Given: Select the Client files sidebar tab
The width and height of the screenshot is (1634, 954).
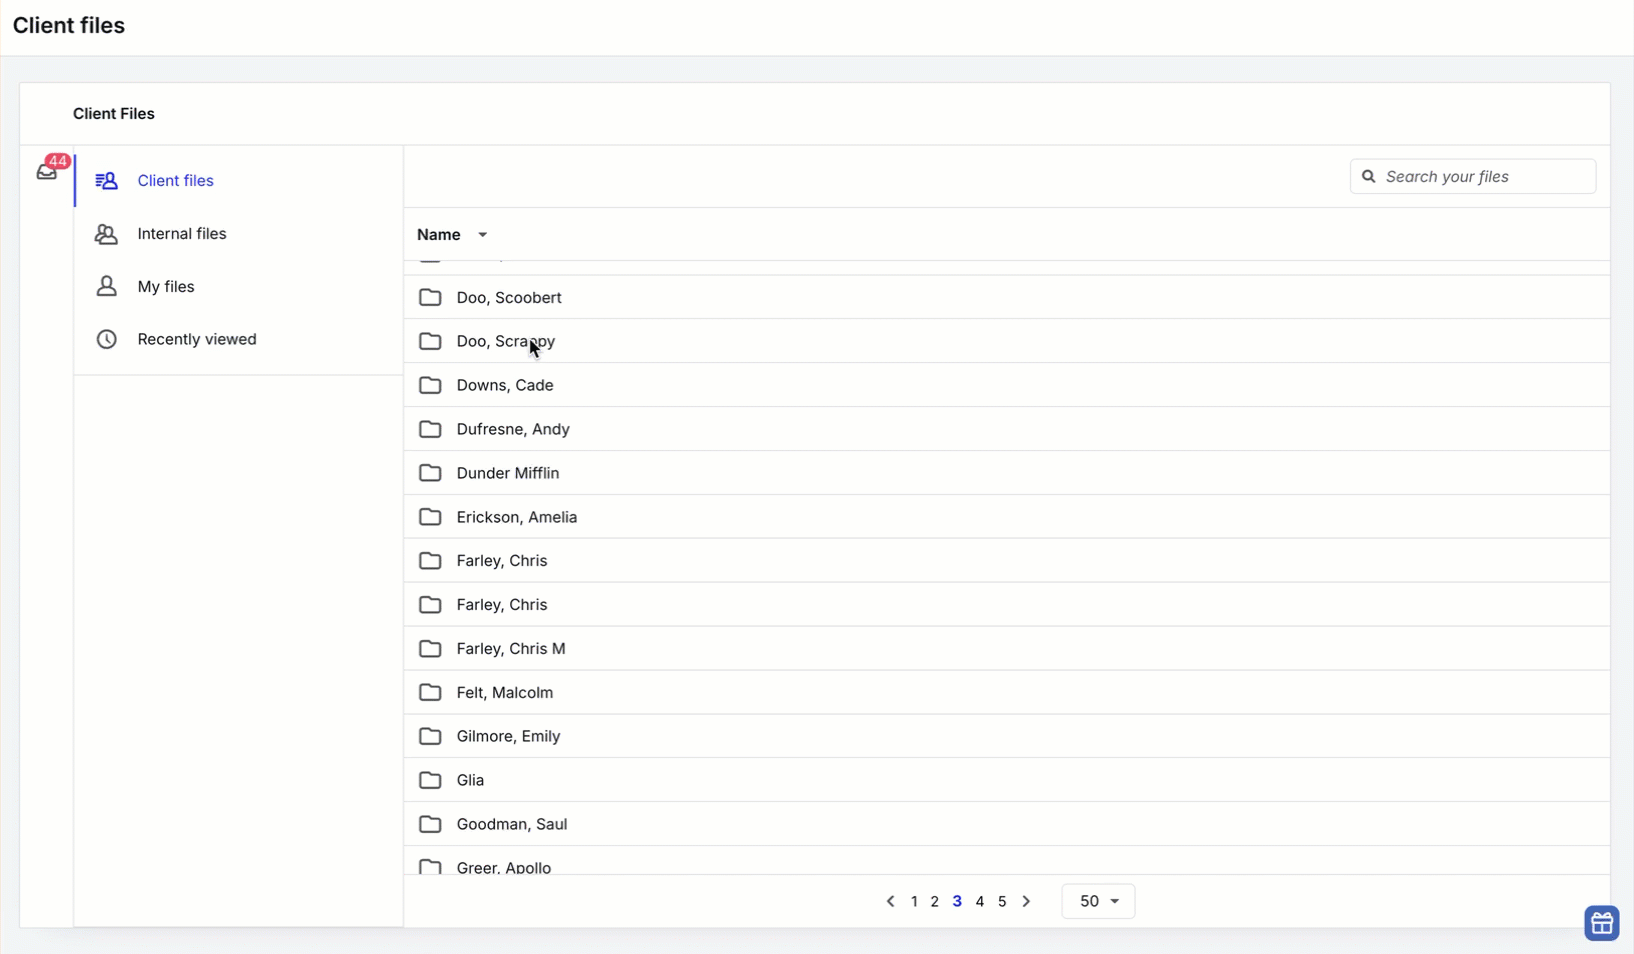Looking at the screenshot, I should coord(175,181).
